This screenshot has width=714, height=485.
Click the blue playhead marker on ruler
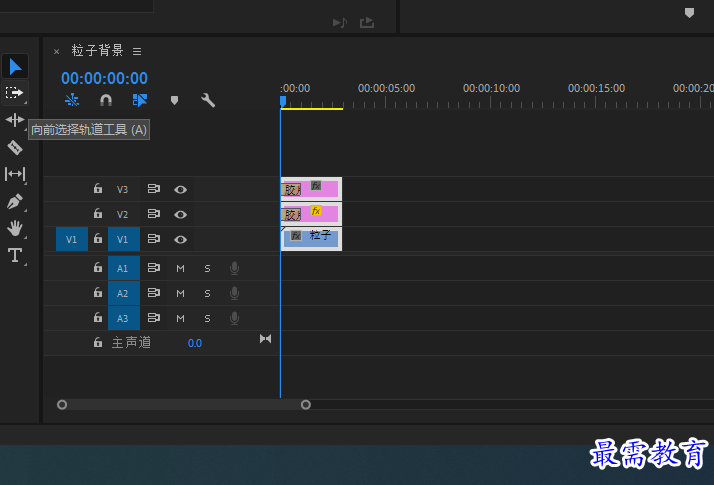tap(283, 101)
